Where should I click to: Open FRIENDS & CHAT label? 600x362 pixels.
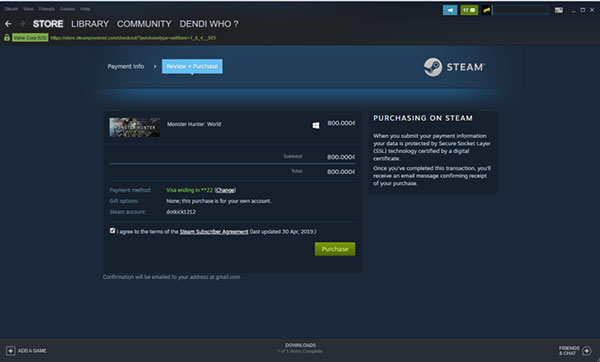click(x=569, y=351)
